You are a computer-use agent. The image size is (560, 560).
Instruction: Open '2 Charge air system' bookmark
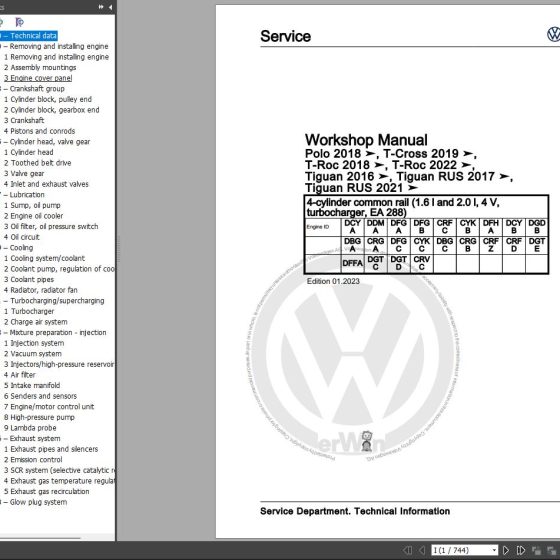(x=36, y=322)
